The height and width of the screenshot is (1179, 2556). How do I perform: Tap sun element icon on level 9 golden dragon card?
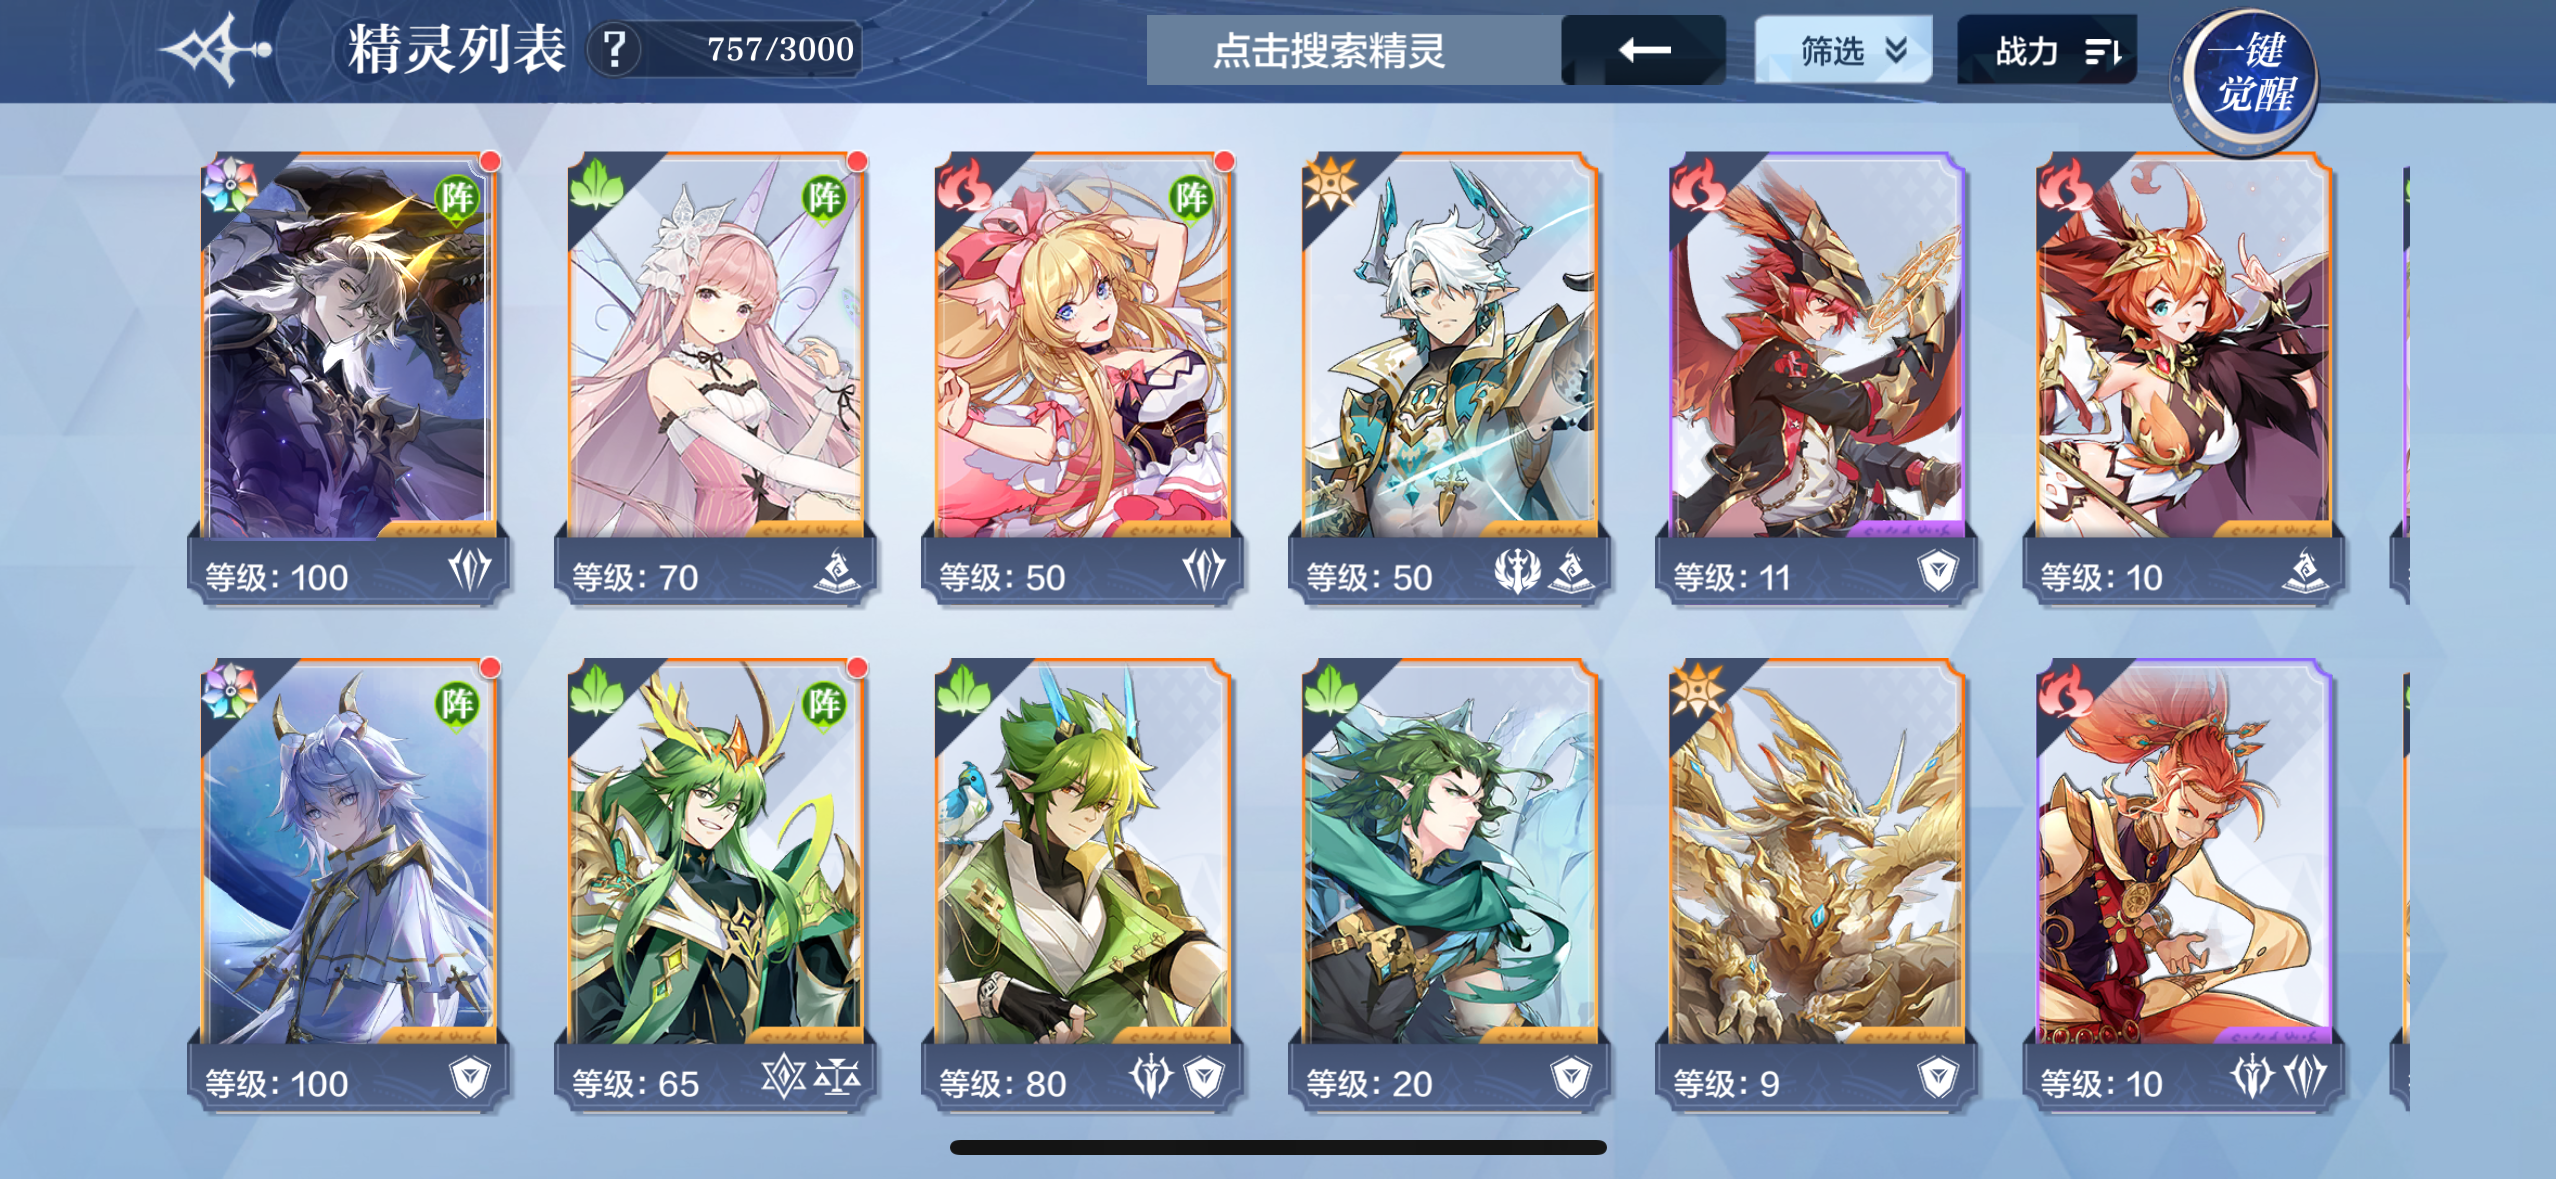(1697, 690)
